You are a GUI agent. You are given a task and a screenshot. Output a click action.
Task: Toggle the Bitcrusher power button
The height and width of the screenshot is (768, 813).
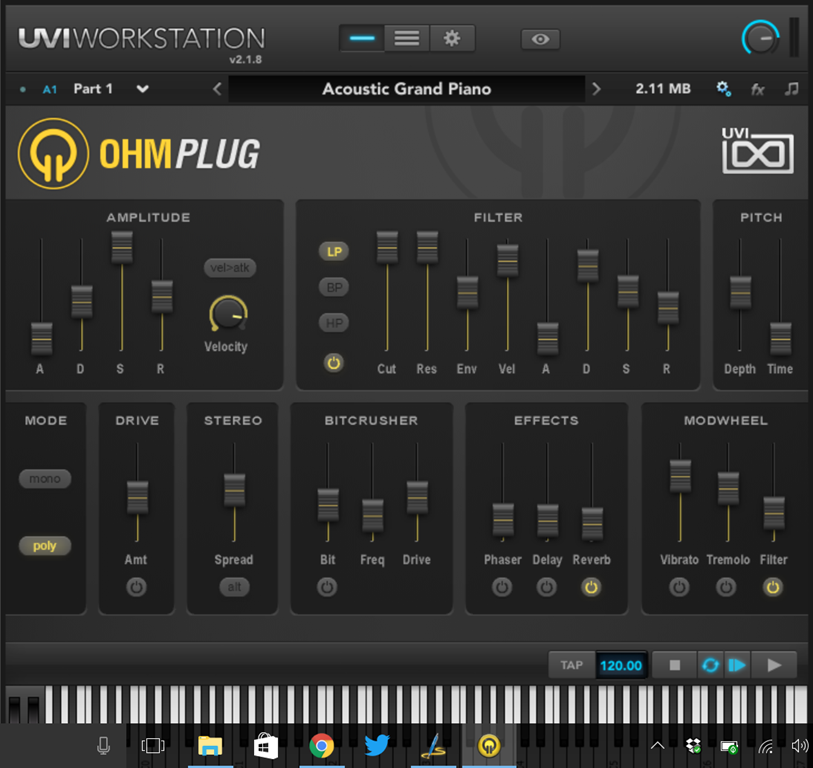pyautogui.click(x=327, y=587)
